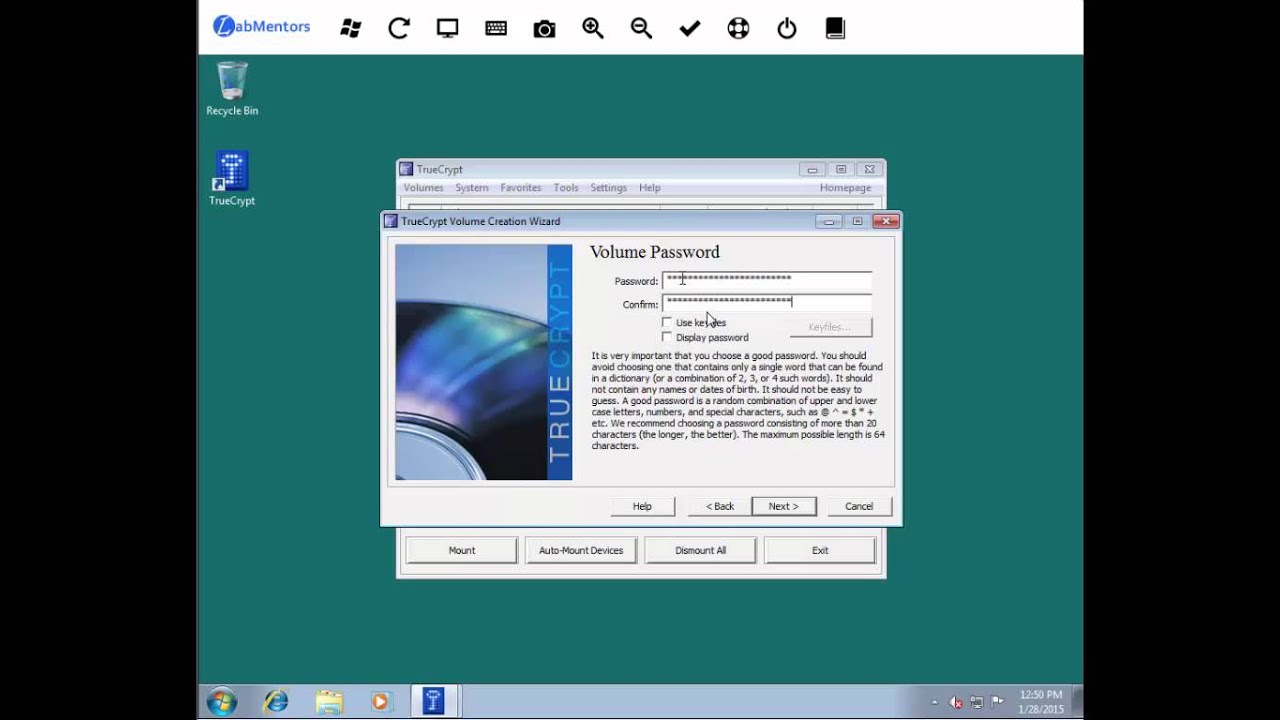The image size is (1280, 720).
Task: Cancel the Volume Creation Wizard
Action: pos(859,506)
